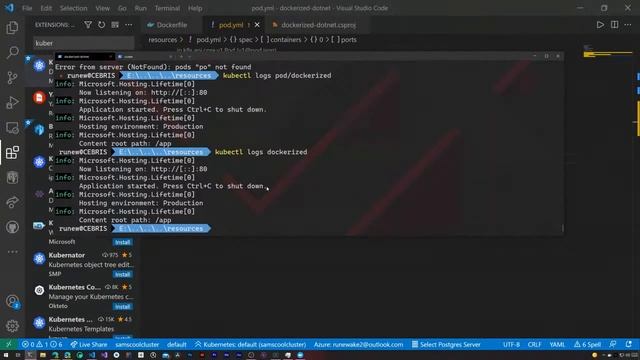Clear extensions search results icon
640x360 pixels.
[115, 25]
